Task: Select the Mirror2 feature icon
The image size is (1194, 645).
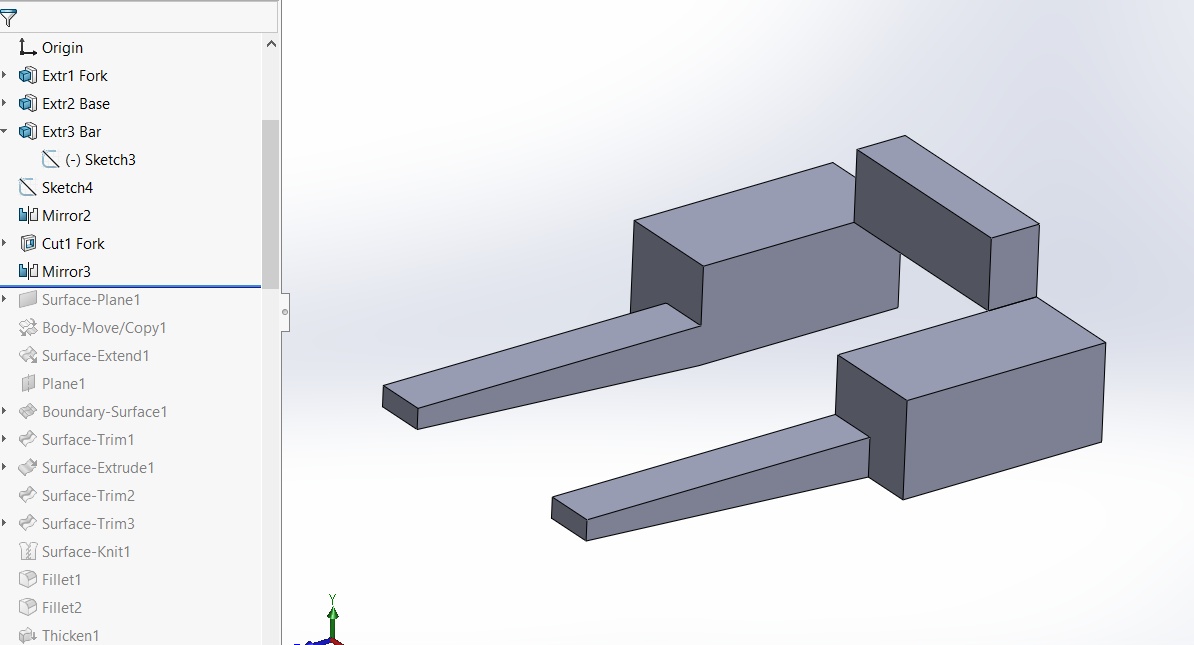Action: pos(28,215)
